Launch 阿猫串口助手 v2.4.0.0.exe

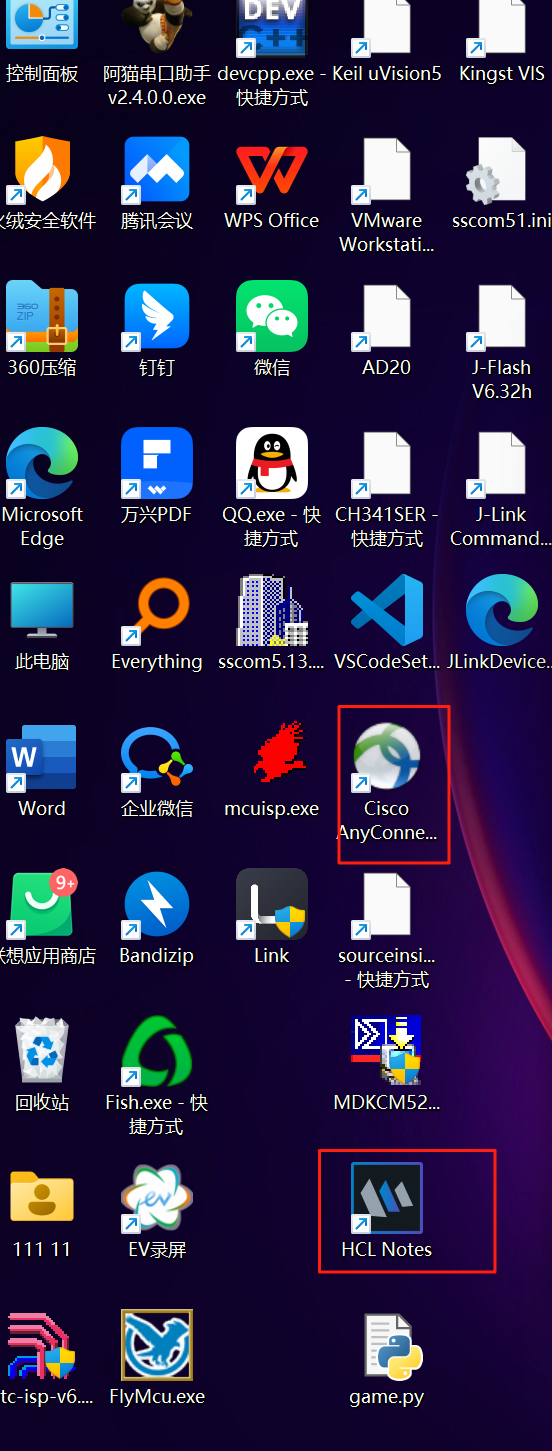pos(157,26)
